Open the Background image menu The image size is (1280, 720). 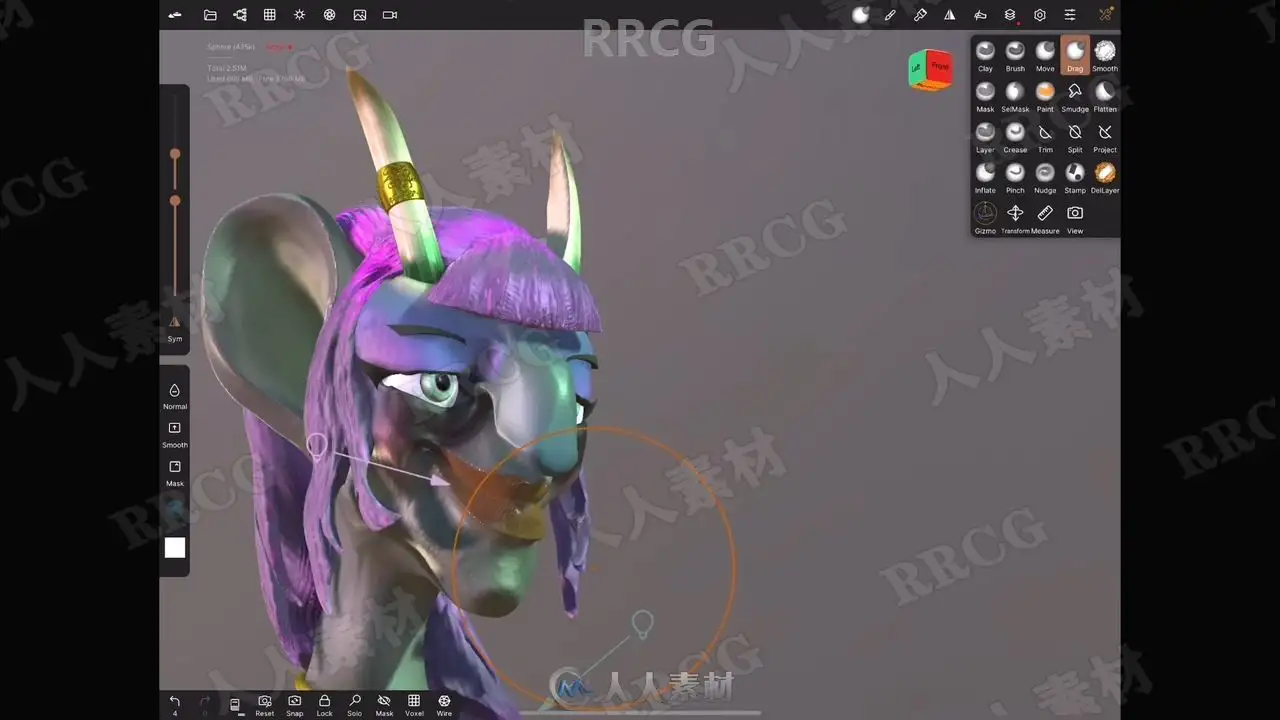[x=360, y=15]
